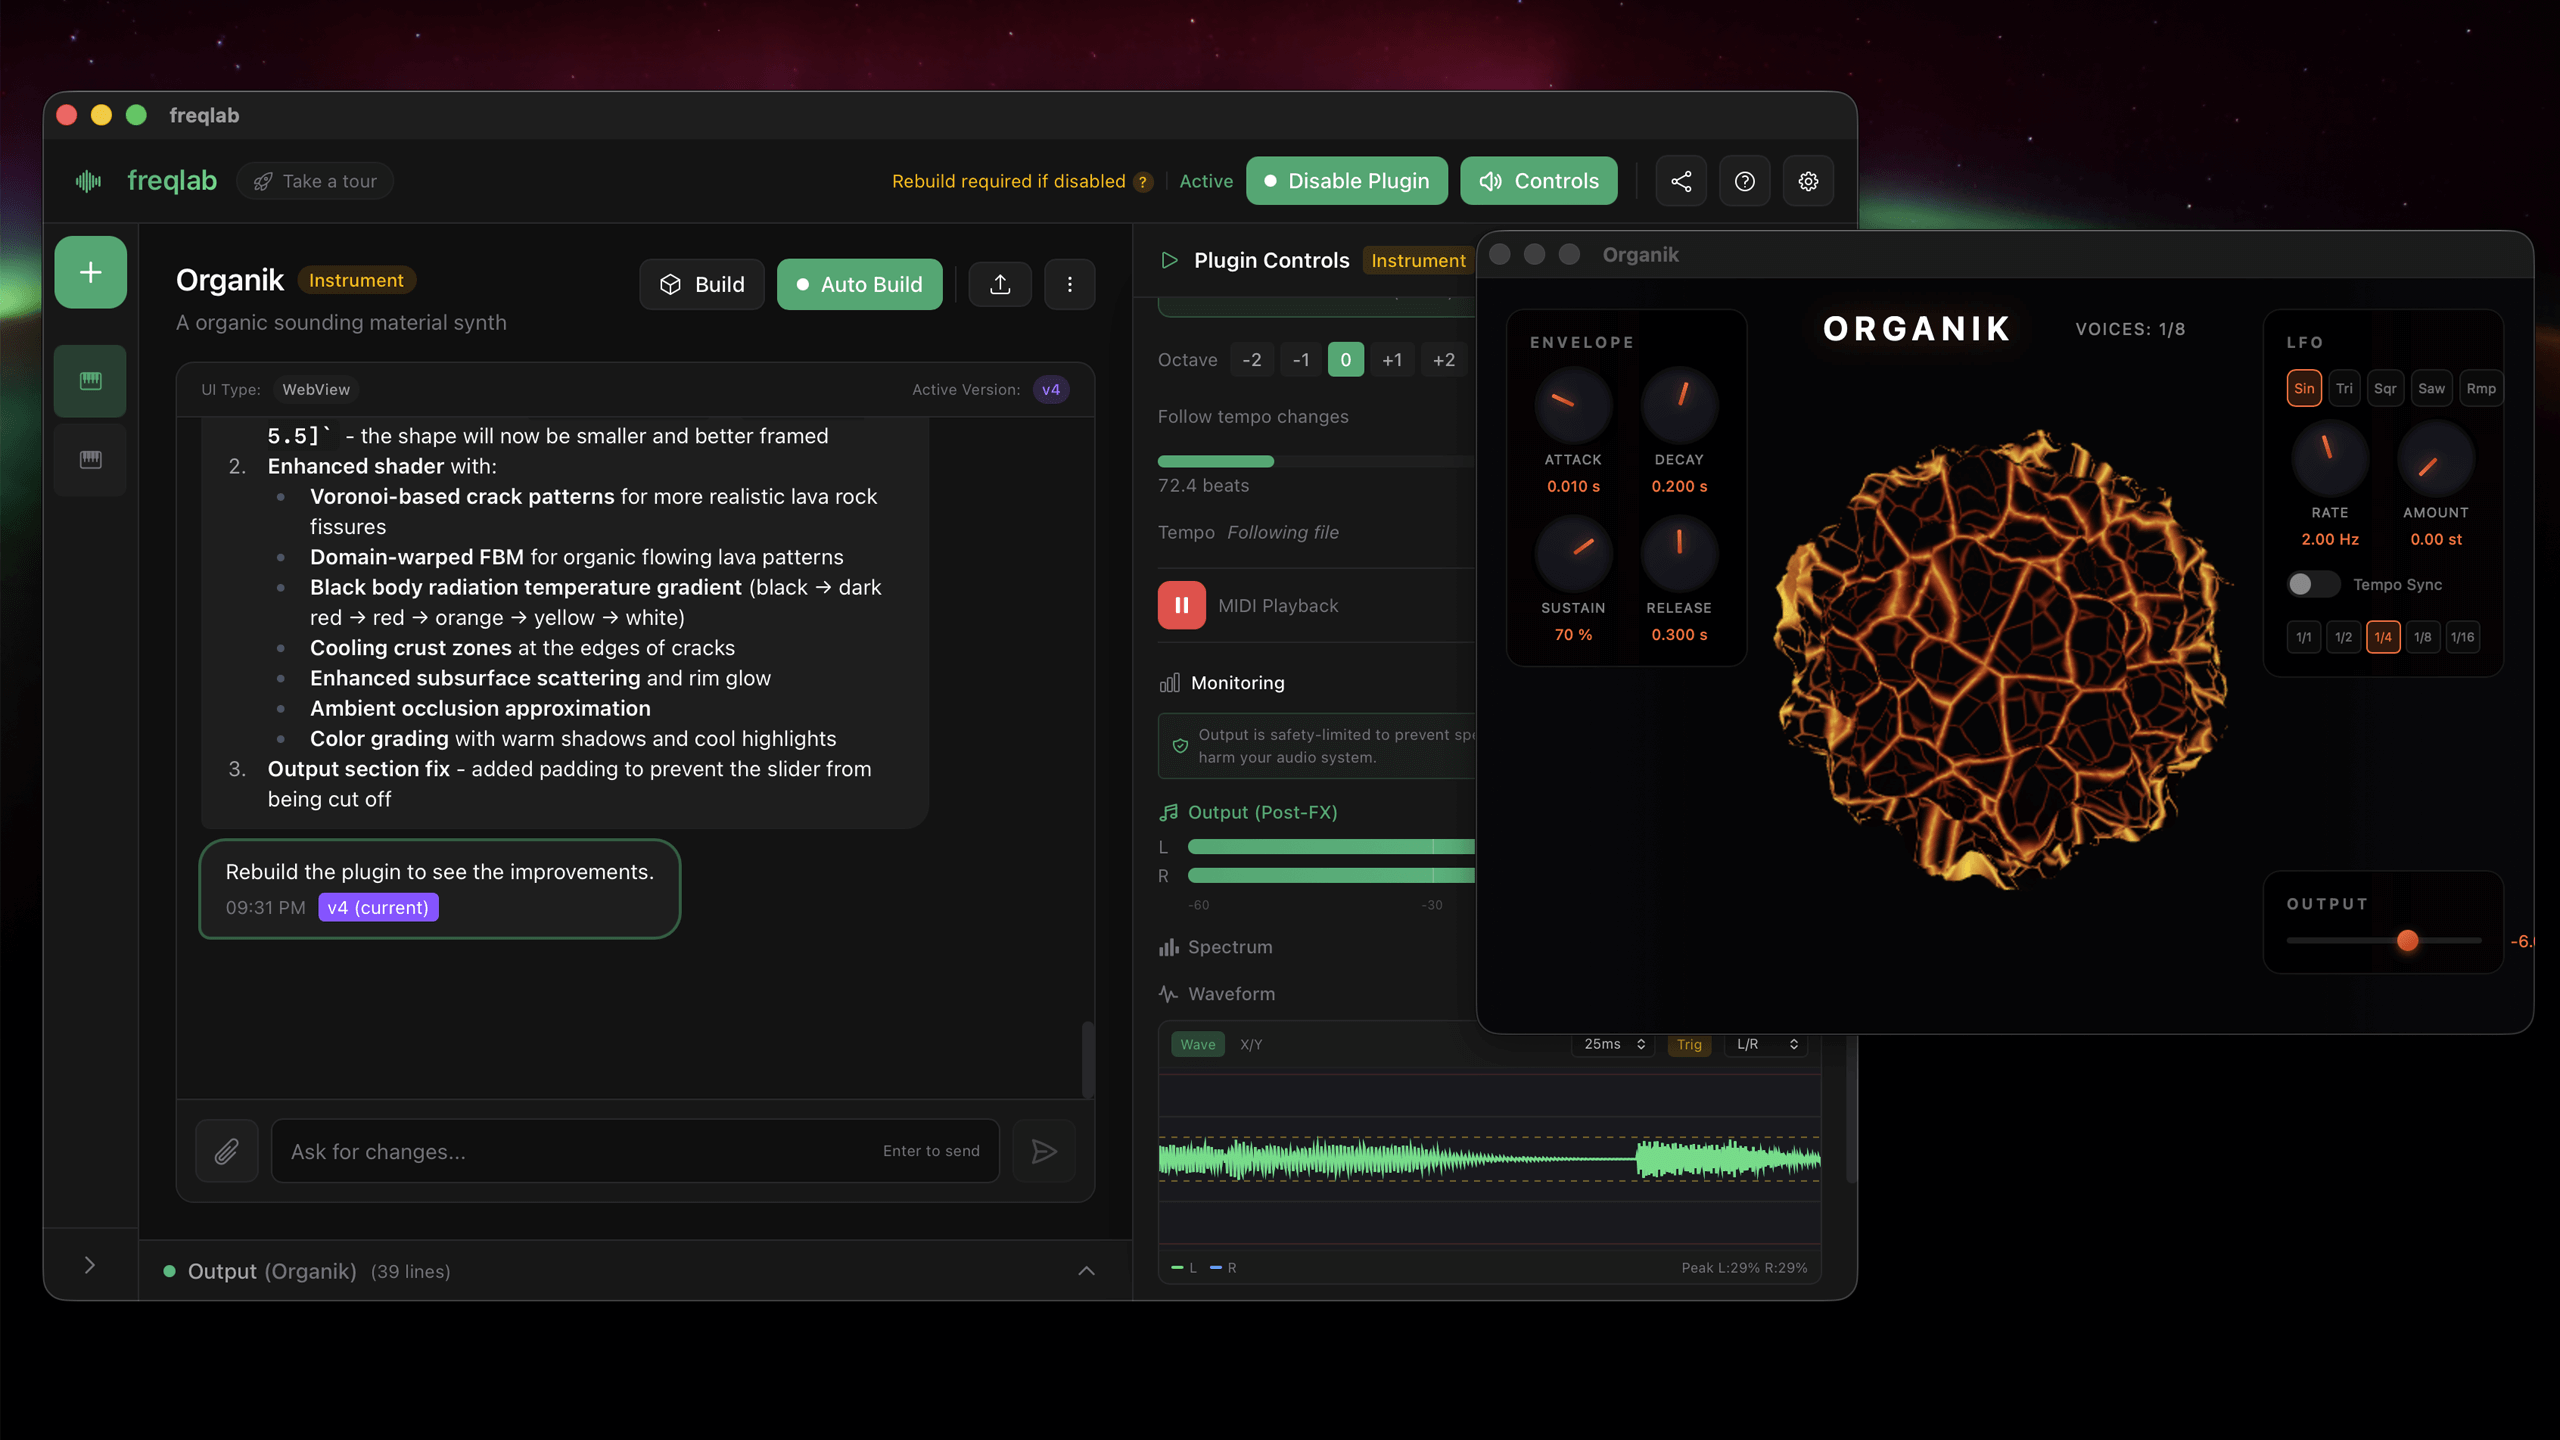Collapse the Output (Organik) log panel
The width and height of the screenshot is (2560, 1440).
point(1086,1270)
